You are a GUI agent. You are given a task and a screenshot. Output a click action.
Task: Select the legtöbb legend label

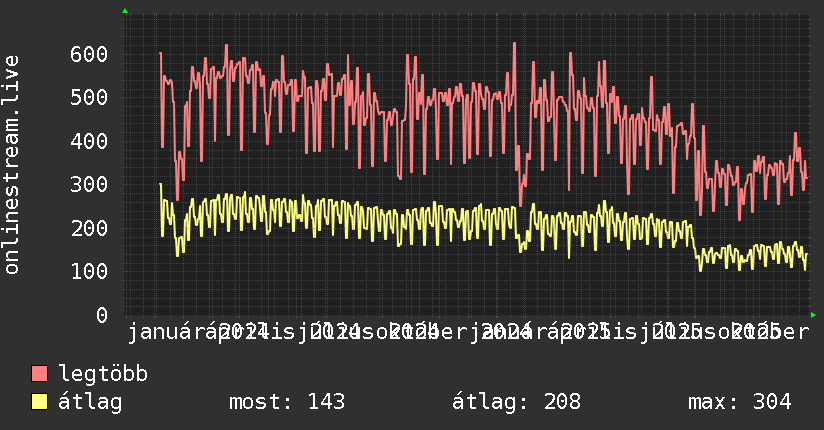(102, 374)
